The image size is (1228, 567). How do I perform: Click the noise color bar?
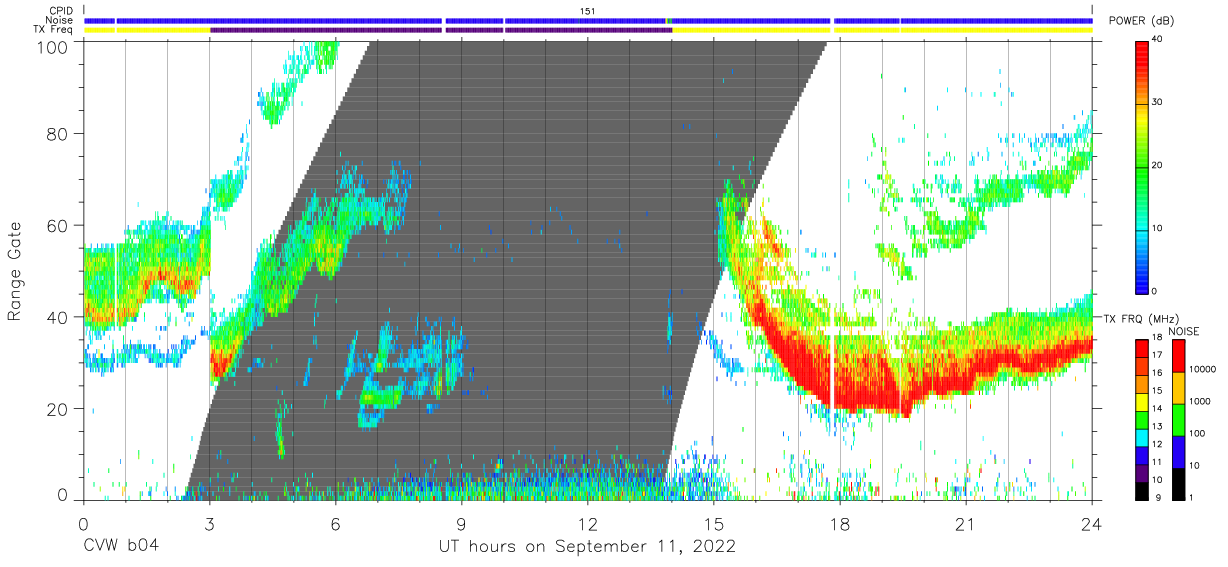[1180, 419]
